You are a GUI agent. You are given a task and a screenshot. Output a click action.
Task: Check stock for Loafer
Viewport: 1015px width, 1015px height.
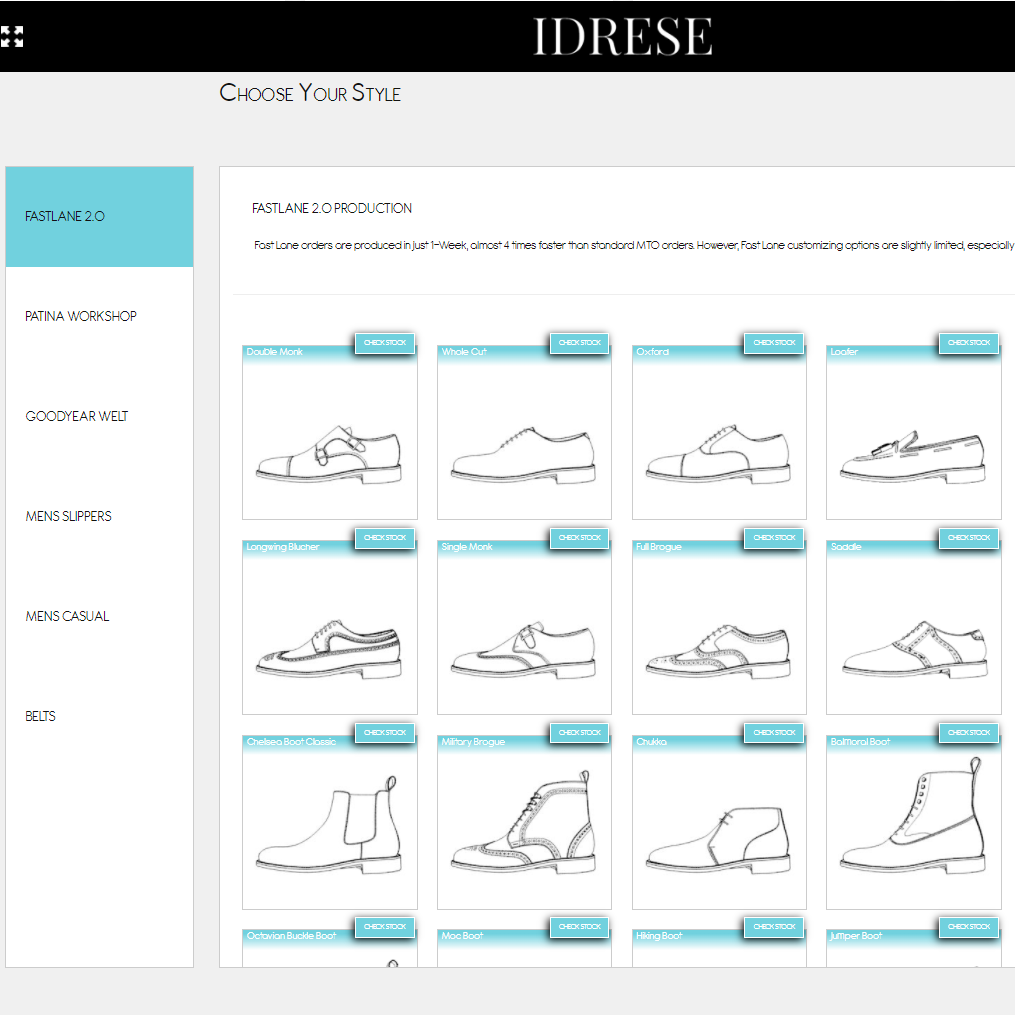tap(969, 342)
